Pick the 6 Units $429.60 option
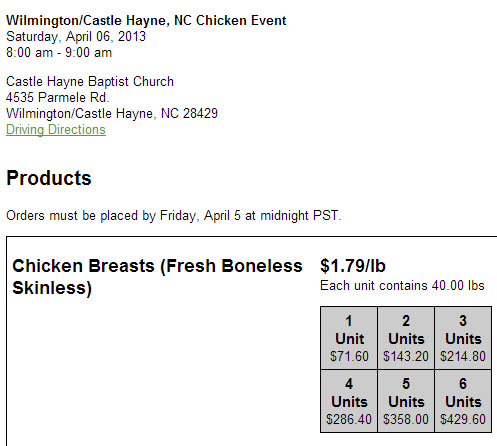The width and height of the screenshot is (497, 446). point(463,401)
